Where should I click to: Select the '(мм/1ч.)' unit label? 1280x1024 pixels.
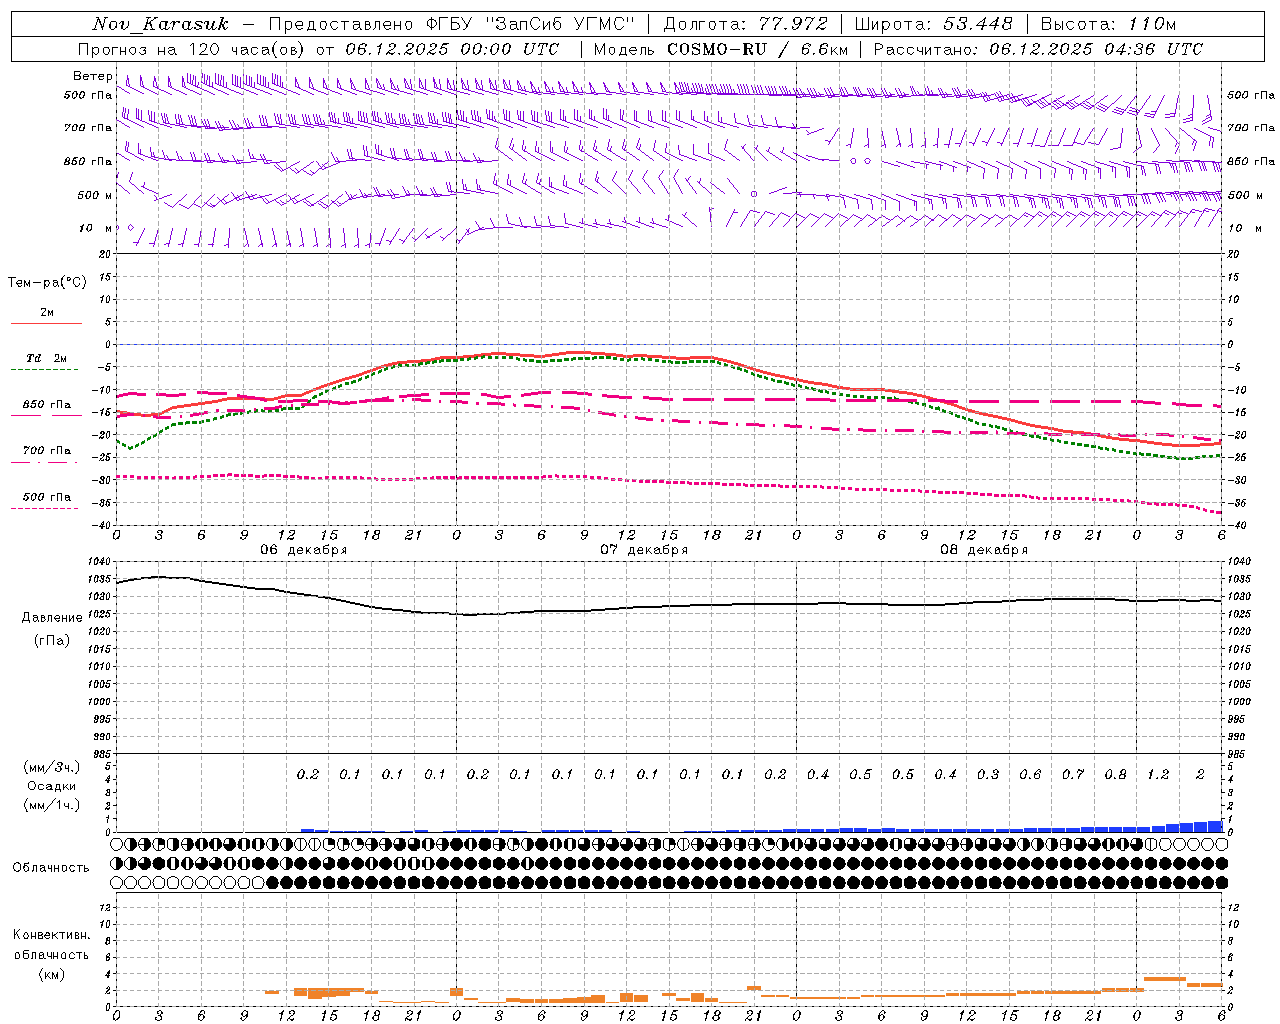tap(51, 805)
